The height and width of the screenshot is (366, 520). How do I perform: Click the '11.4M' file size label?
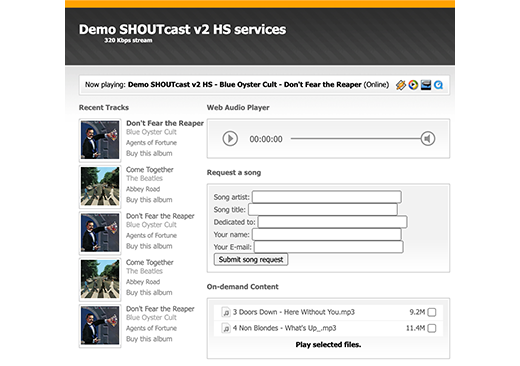pos(415,328)
